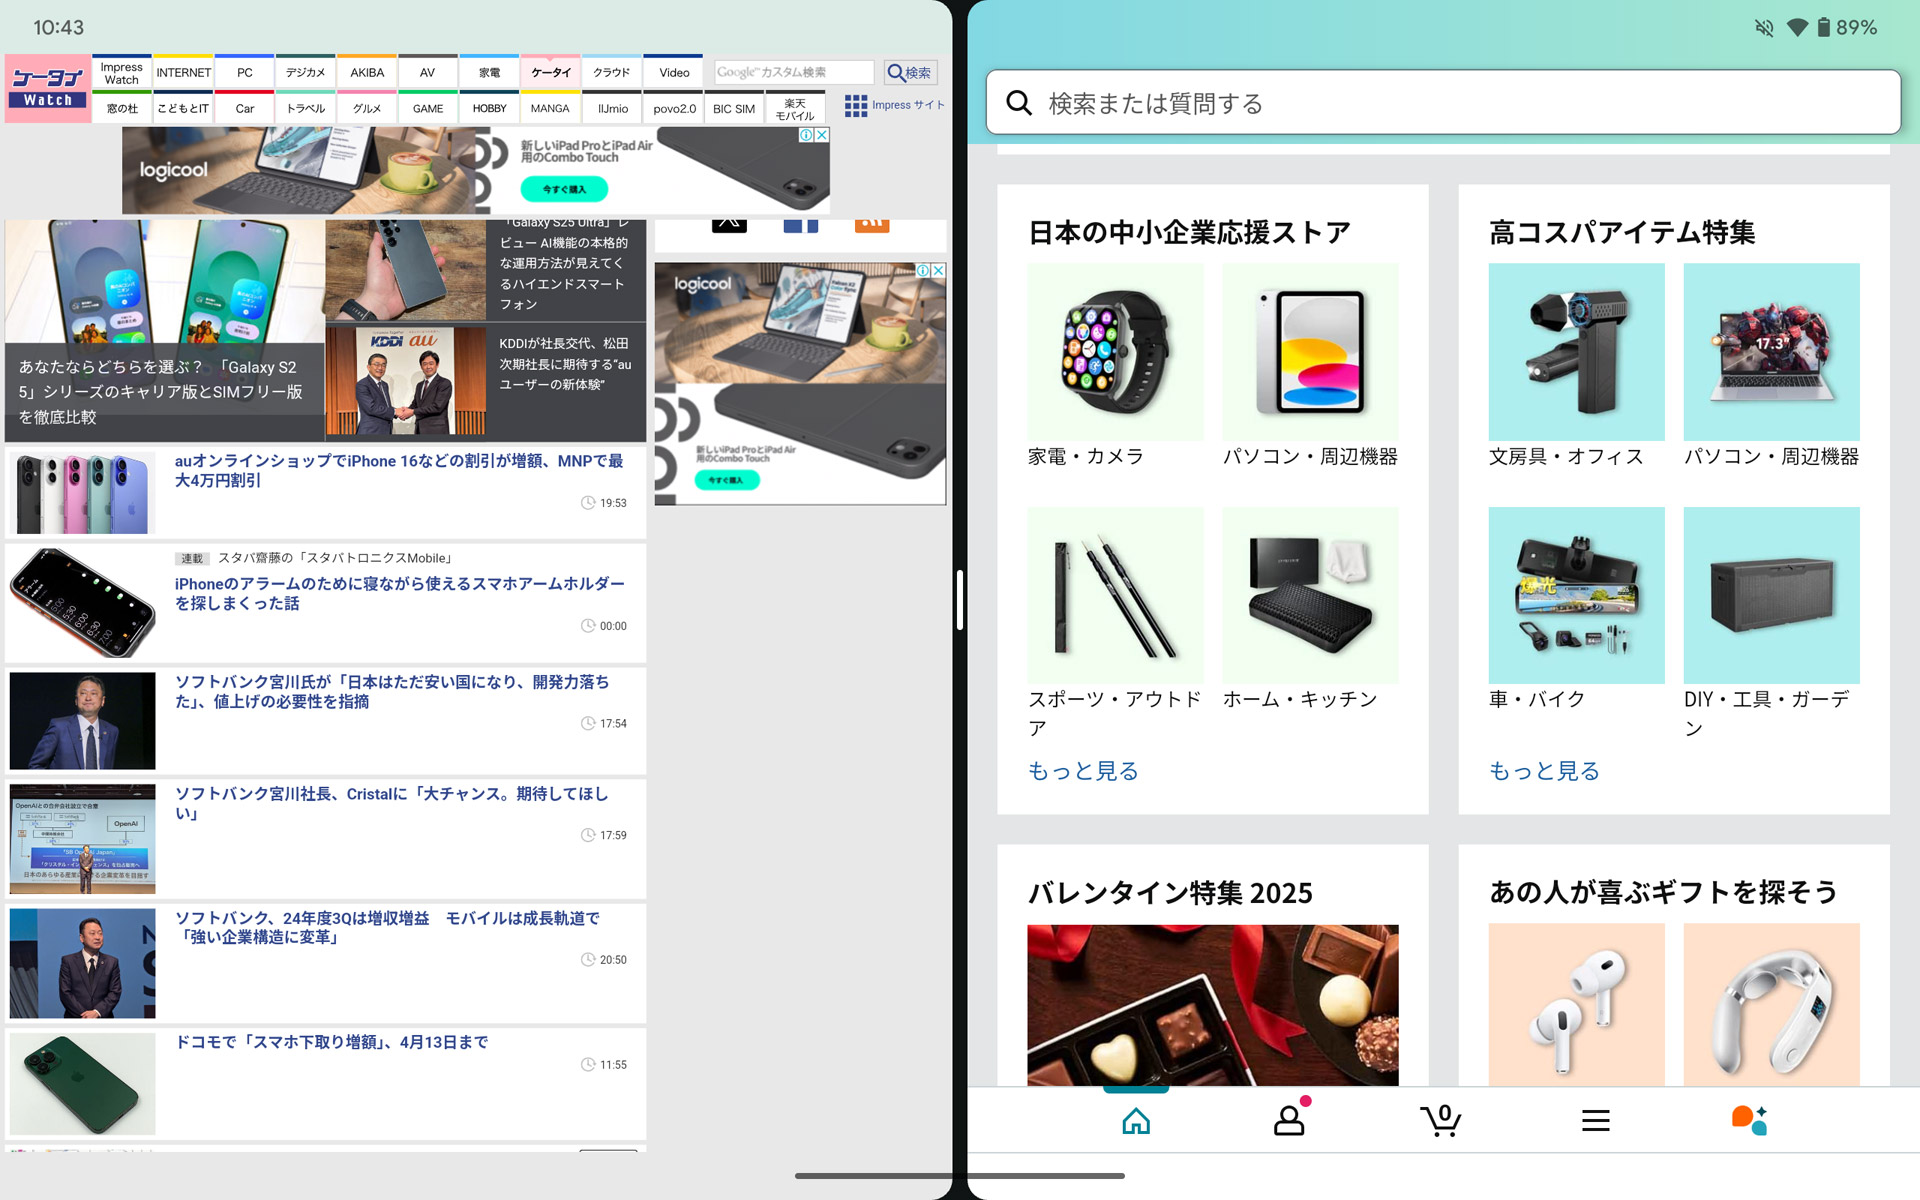Open the Facebook share icon
Screen dimensions: 1920x1200
pyautogui.click(x=800, y=225)
